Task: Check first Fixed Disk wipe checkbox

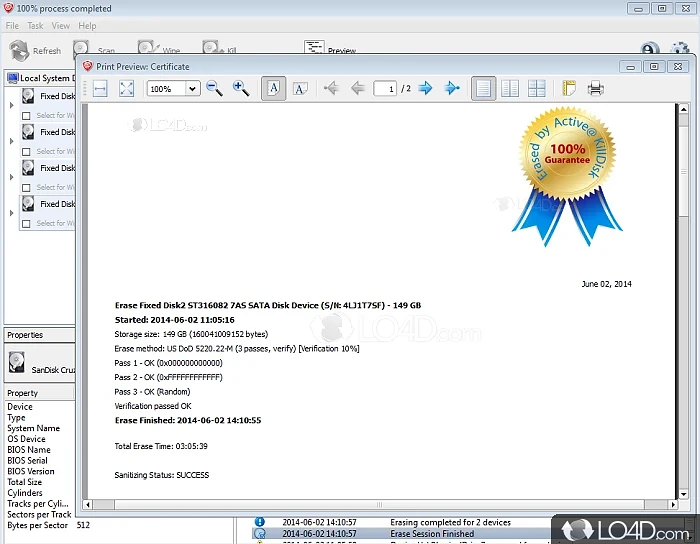Action: (x=26, y=116)
